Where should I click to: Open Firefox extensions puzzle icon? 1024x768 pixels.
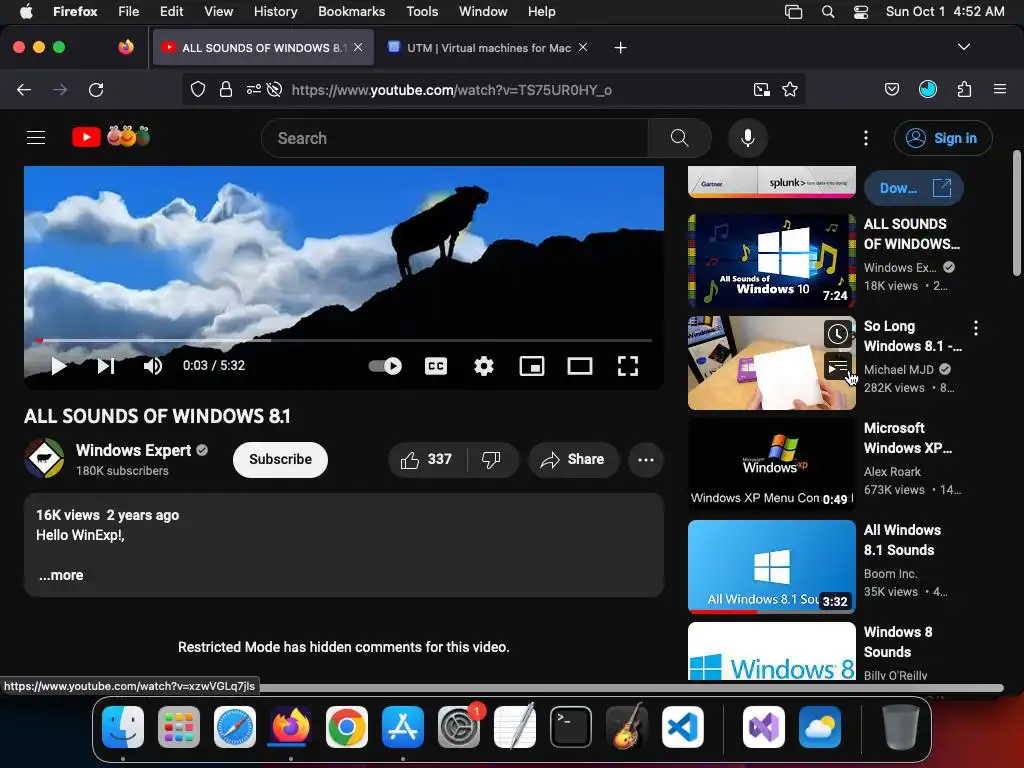(965, 89)
